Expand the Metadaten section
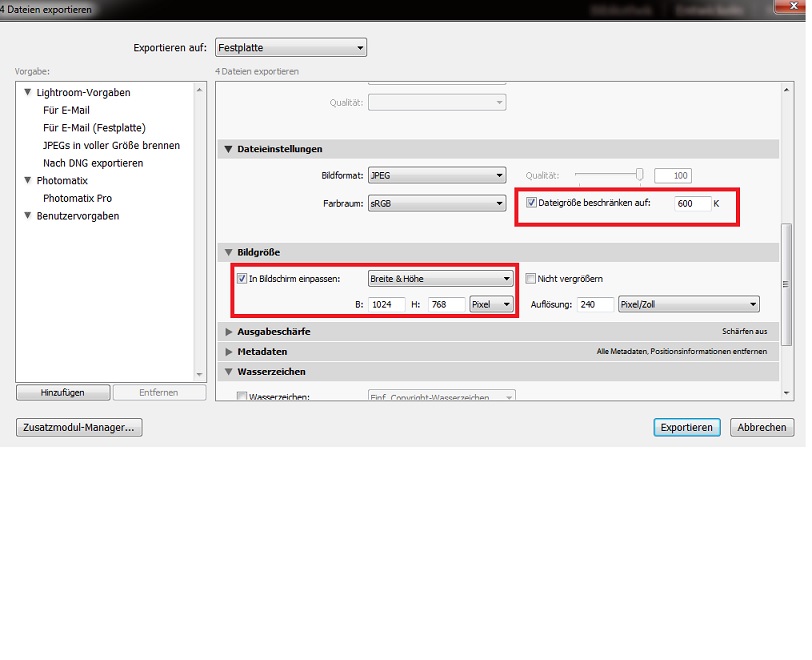Image resolution: width=812 pixels, height=660 pixels. pyautogui.click(x=228, y=352)
